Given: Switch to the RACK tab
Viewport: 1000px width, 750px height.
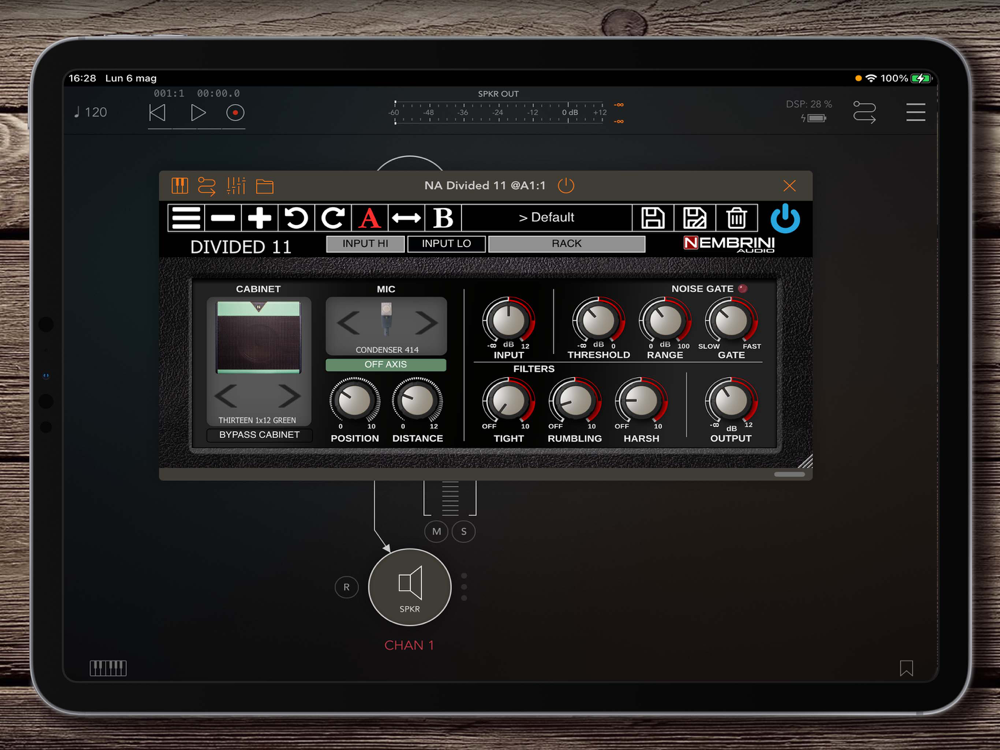Looking at the screenshot, I should point(566,244).
